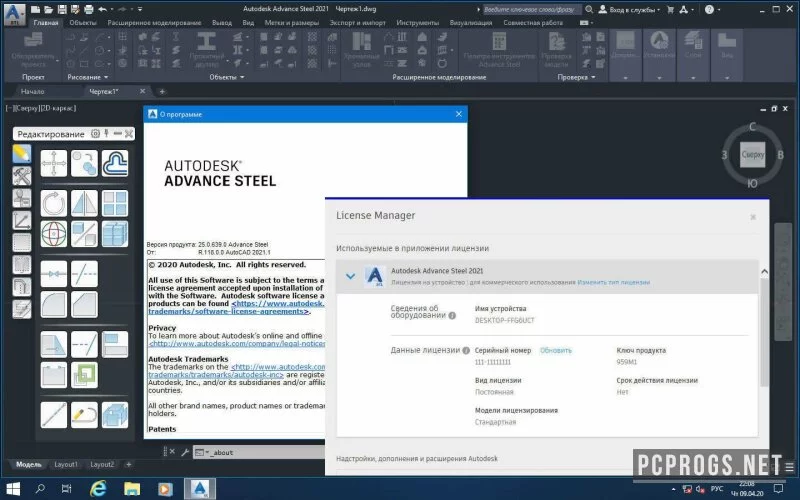
Task: Open the hammer tools category in palette sidebar
Action: click(x=21, y=176)
